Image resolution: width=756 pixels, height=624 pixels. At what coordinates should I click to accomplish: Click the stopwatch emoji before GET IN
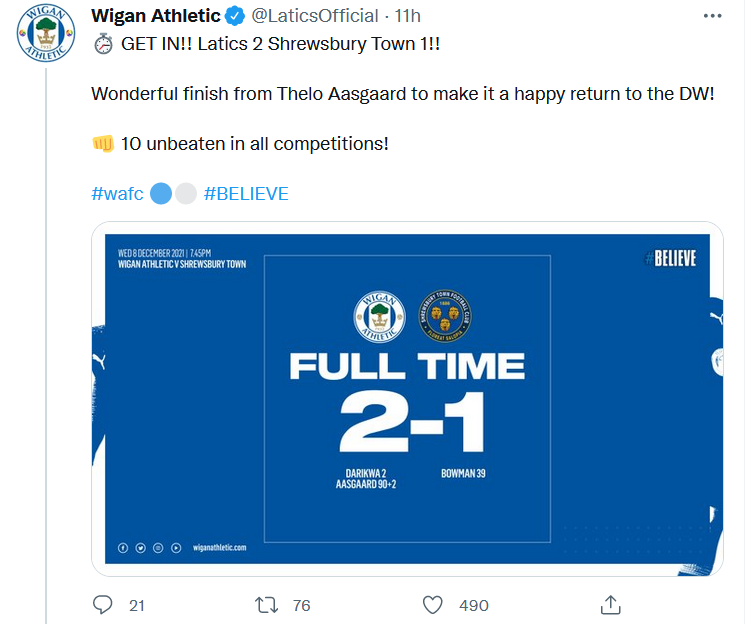(x=103, y=44)
